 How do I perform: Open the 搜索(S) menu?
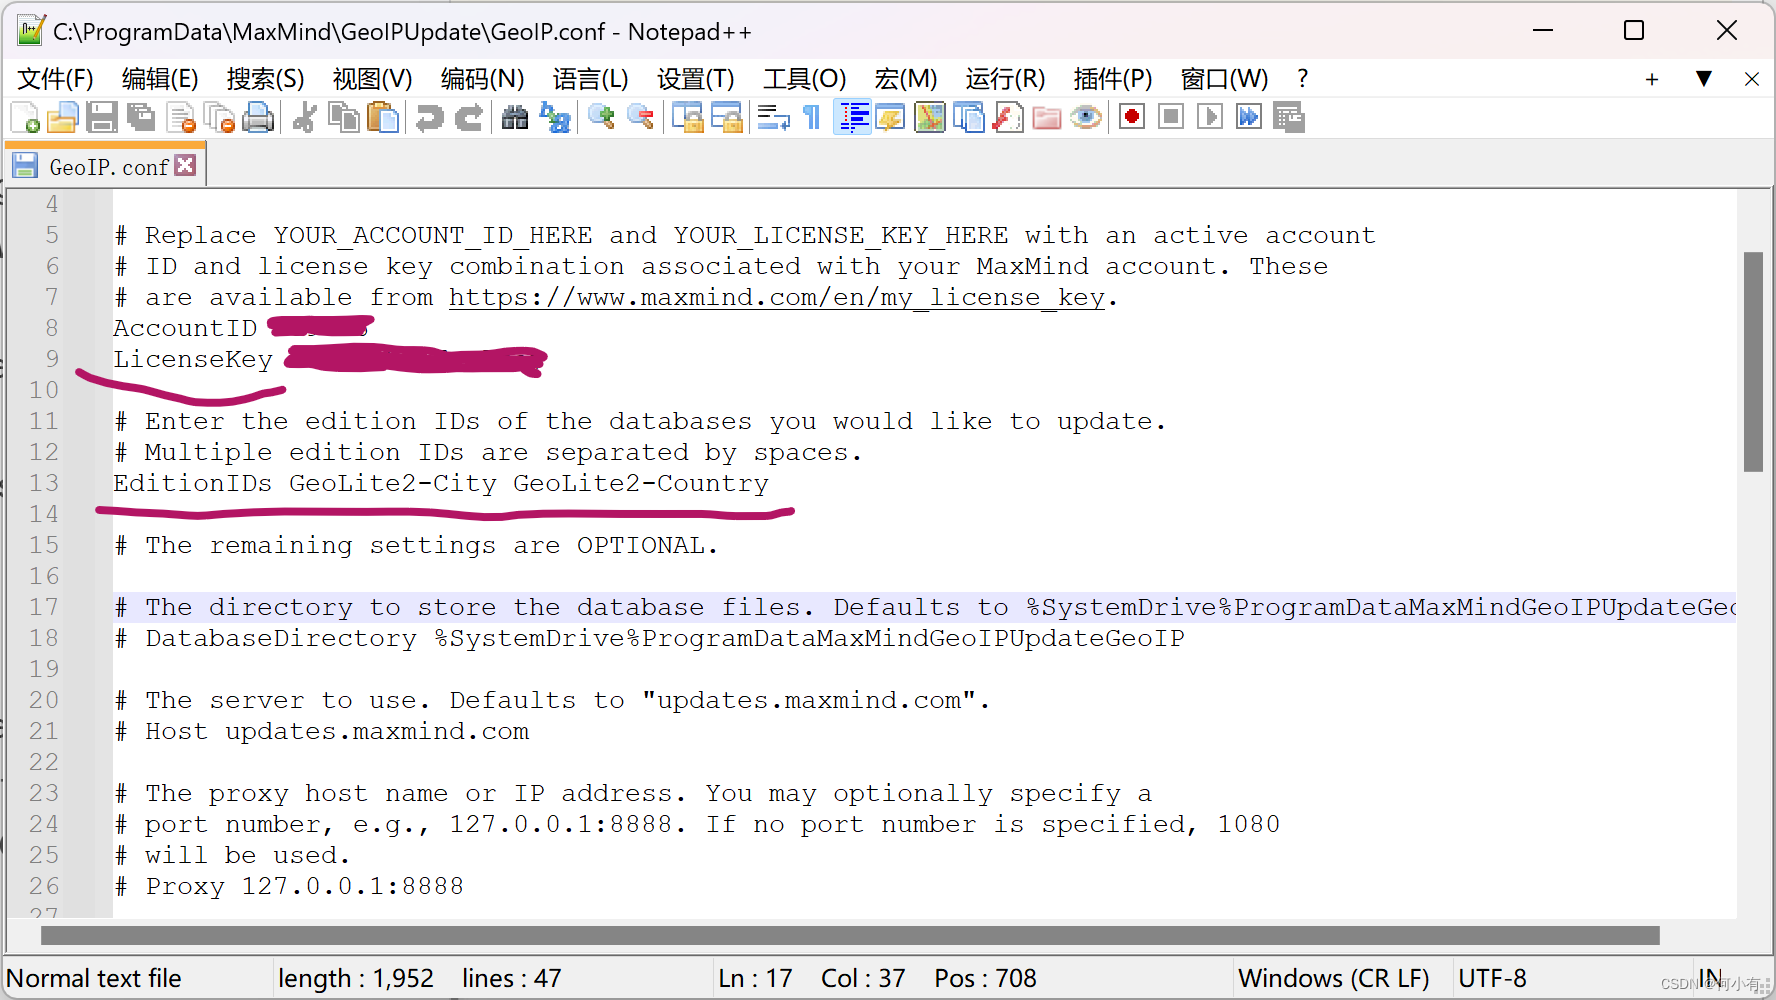(265, 79)
